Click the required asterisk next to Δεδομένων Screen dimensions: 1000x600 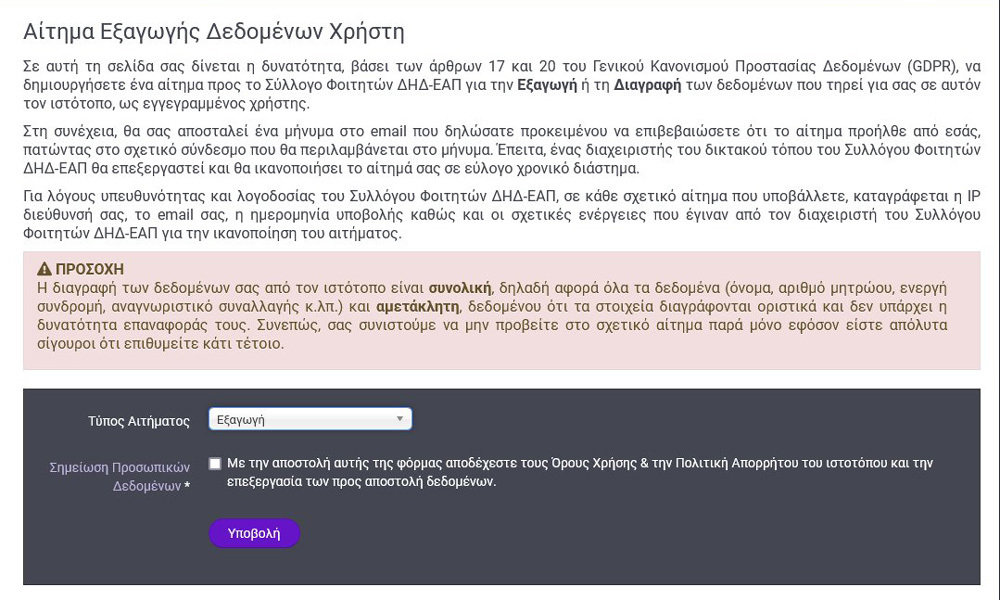187,487
